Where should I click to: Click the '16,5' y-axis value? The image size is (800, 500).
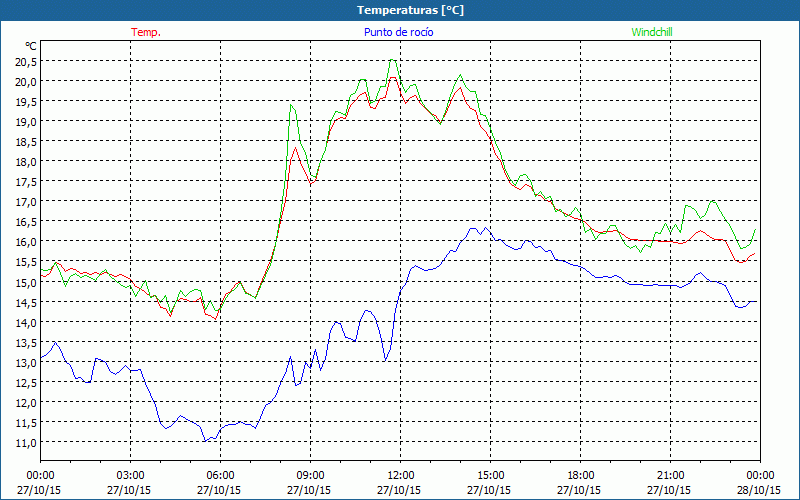tap(26, 222)
